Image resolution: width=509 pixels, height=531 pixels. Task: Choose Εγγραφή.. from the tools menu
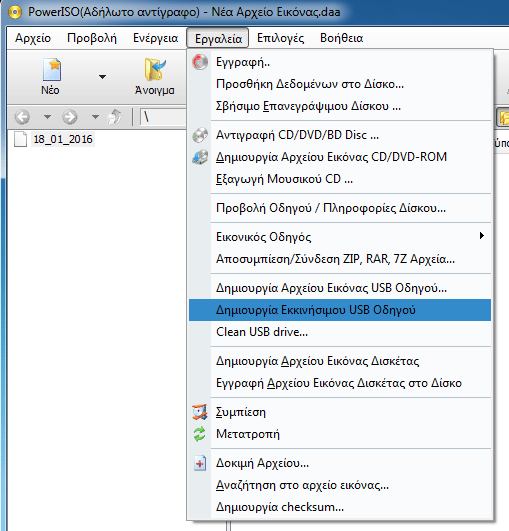(340, 62)
